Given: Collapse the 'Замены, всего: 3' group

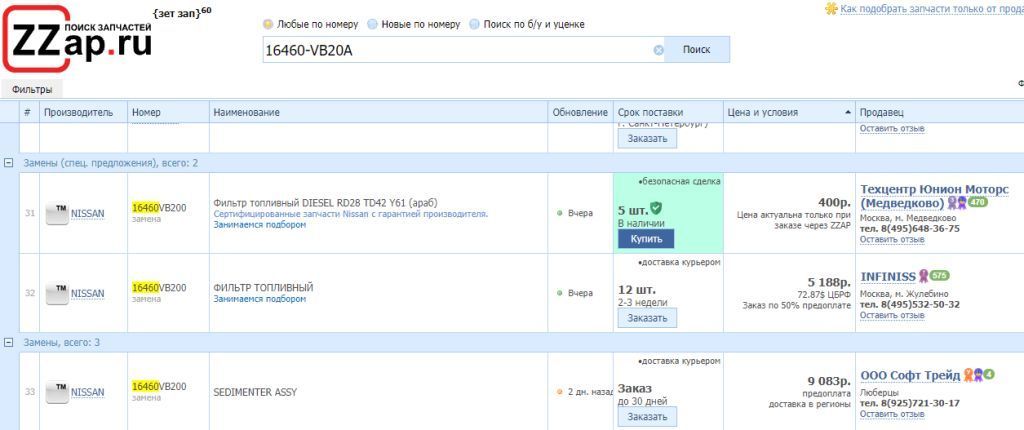Looking at the screenshot, I should point(9,342).
